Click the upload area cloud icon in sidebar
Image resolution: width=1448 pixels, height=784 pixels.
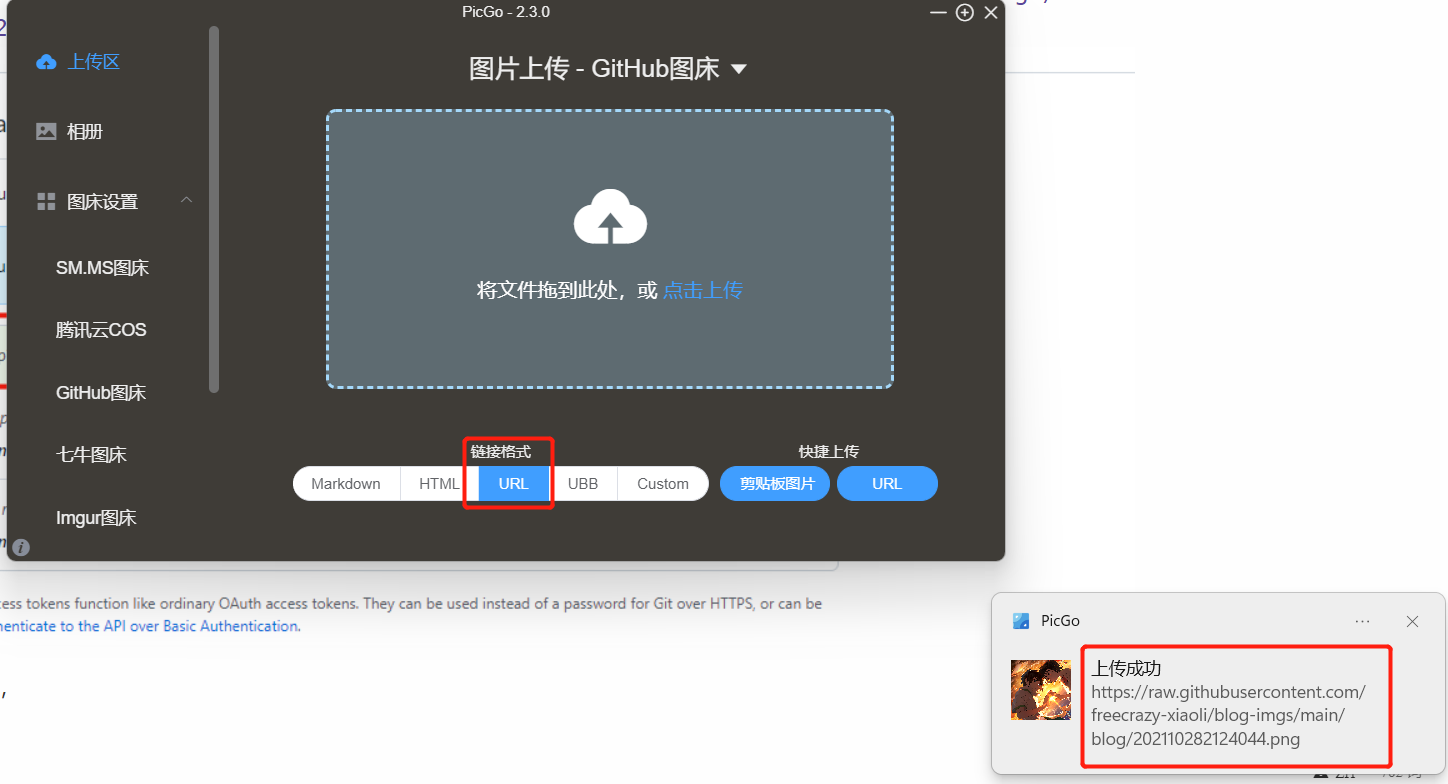[46, 62]
